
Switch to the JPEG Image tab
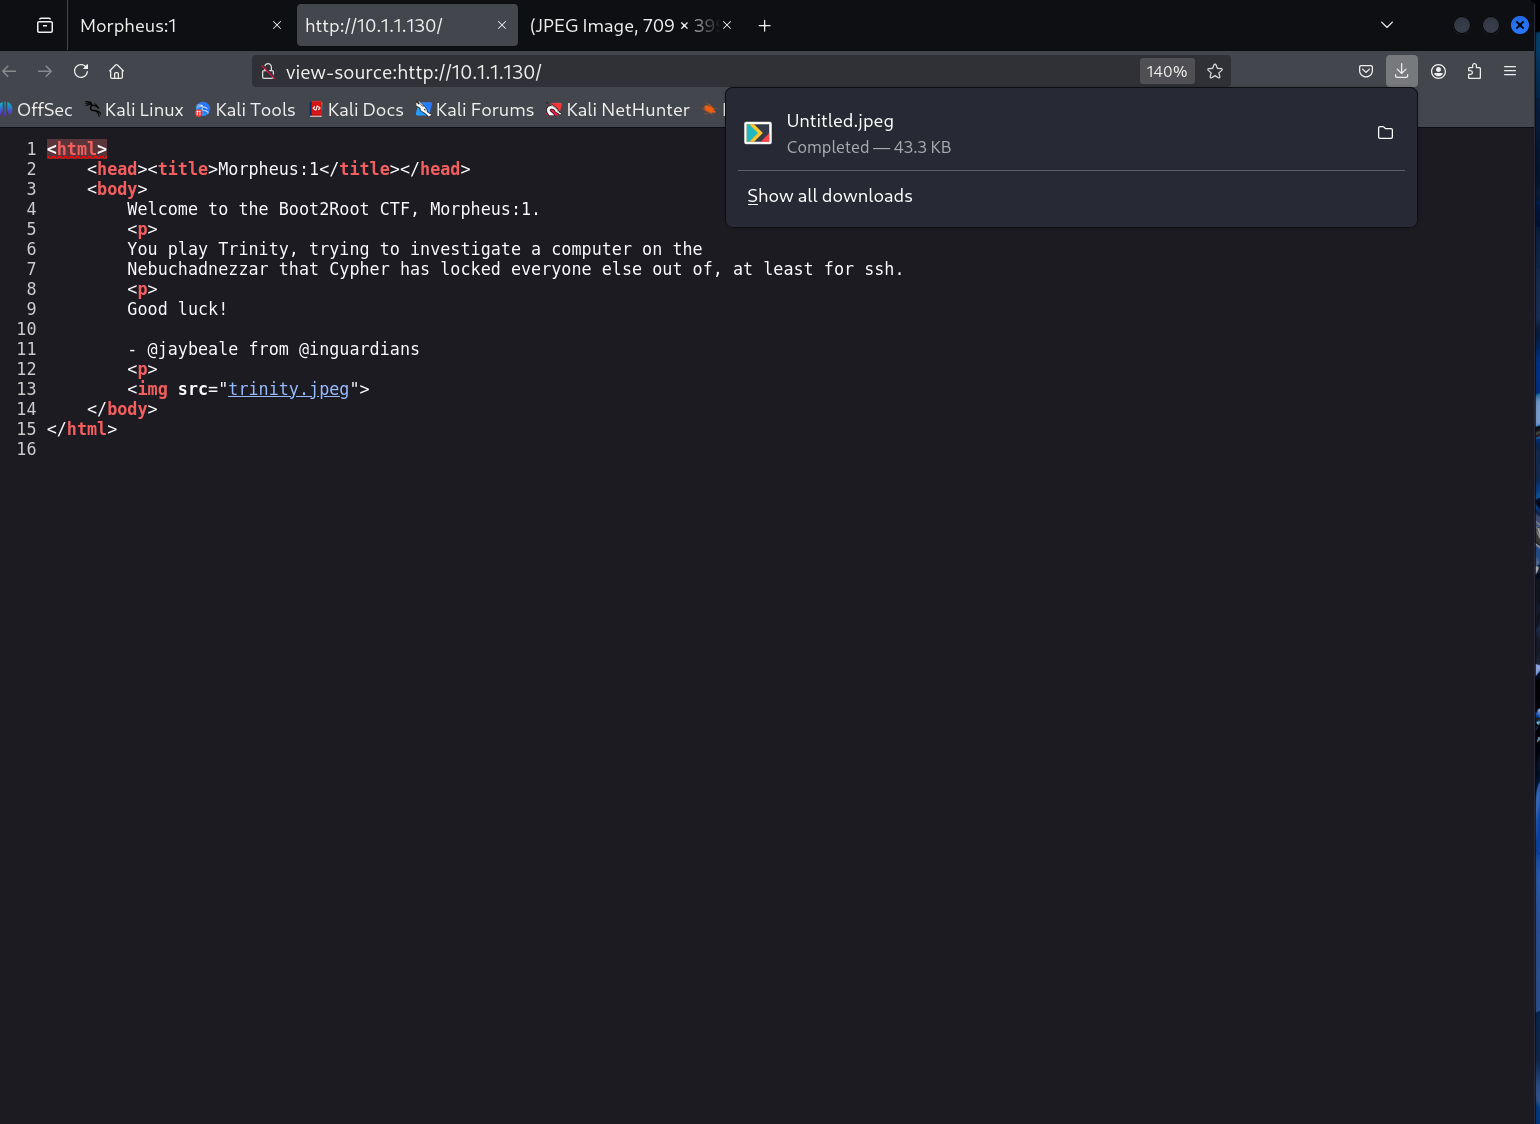(x=620, y=26)
